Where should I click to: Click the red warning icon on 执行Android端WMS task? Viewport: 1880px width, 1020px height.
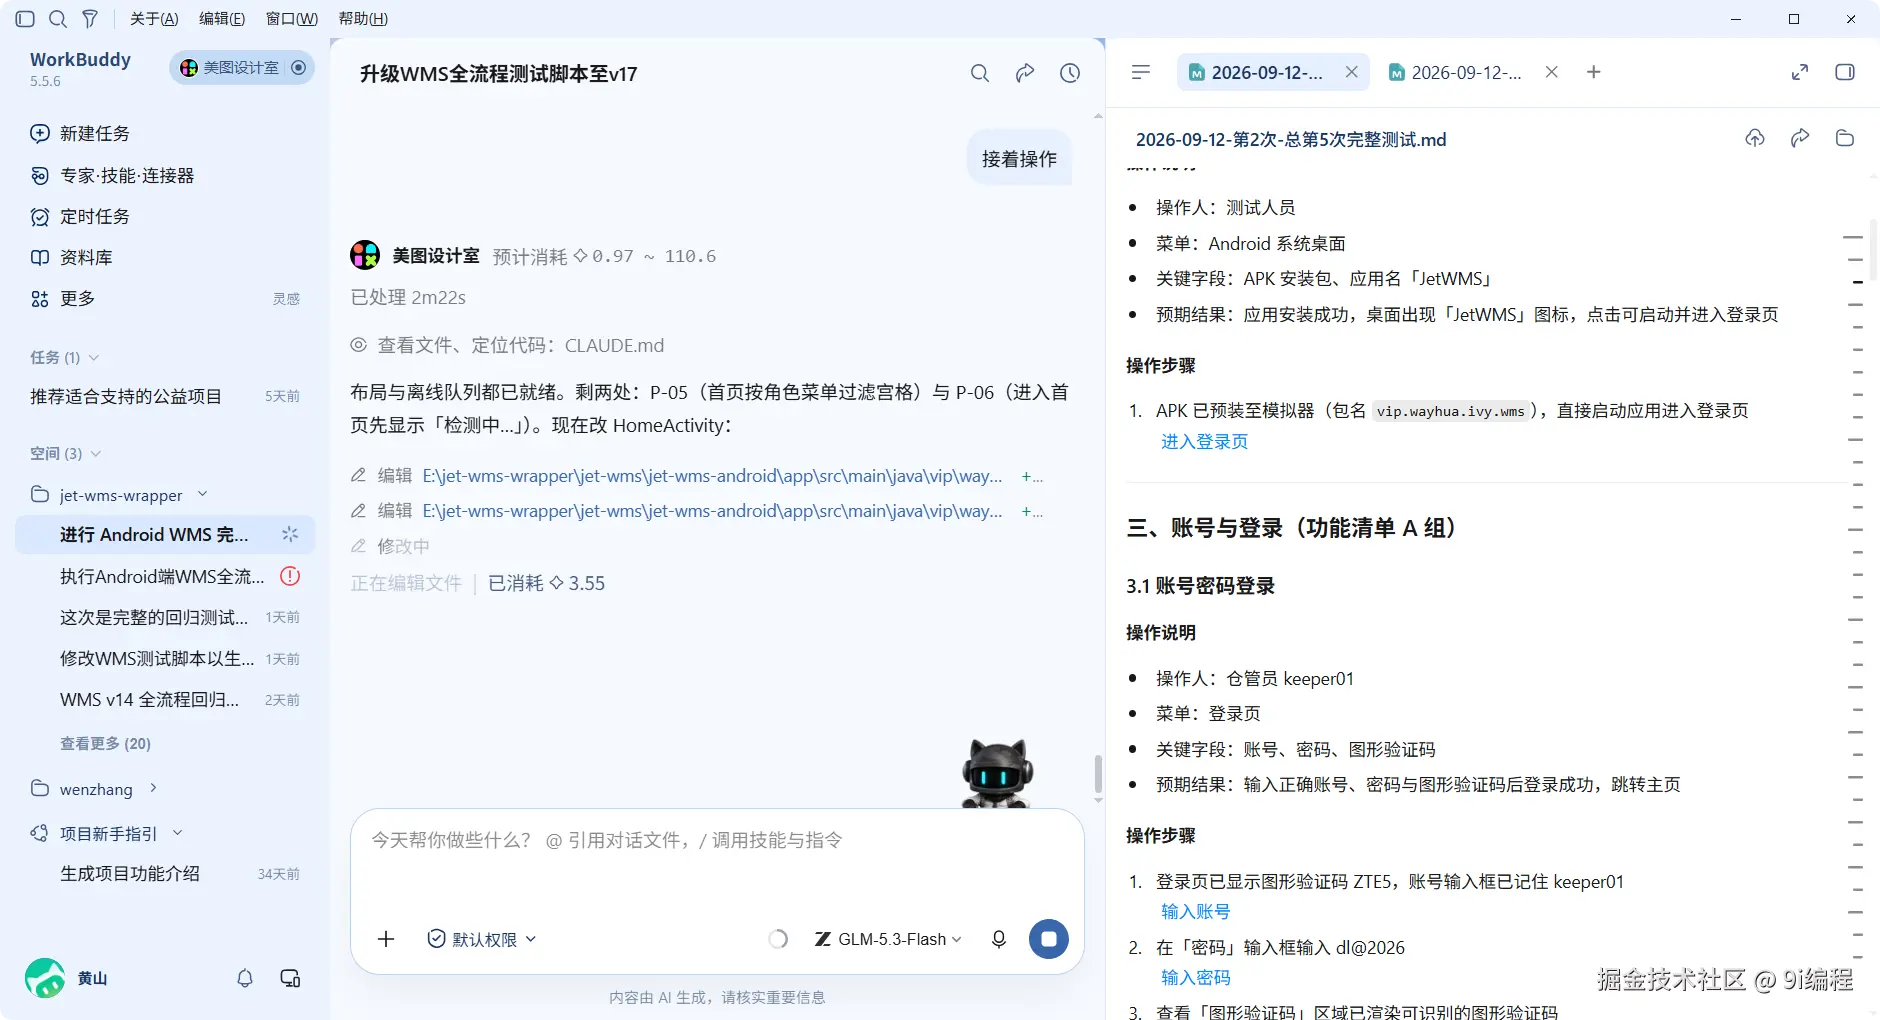[x=290, y=576]
